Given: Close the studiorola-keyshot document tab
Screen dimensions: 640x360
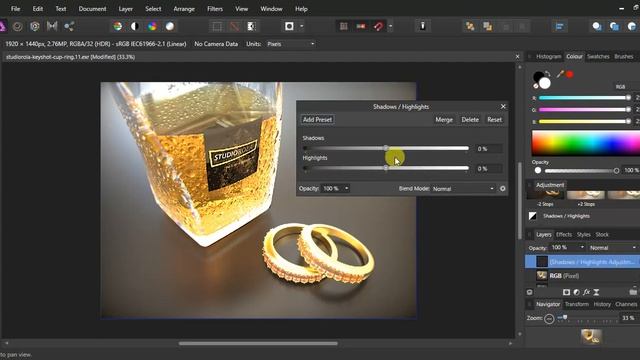Looking at the screenshot, I should point(517,57).
